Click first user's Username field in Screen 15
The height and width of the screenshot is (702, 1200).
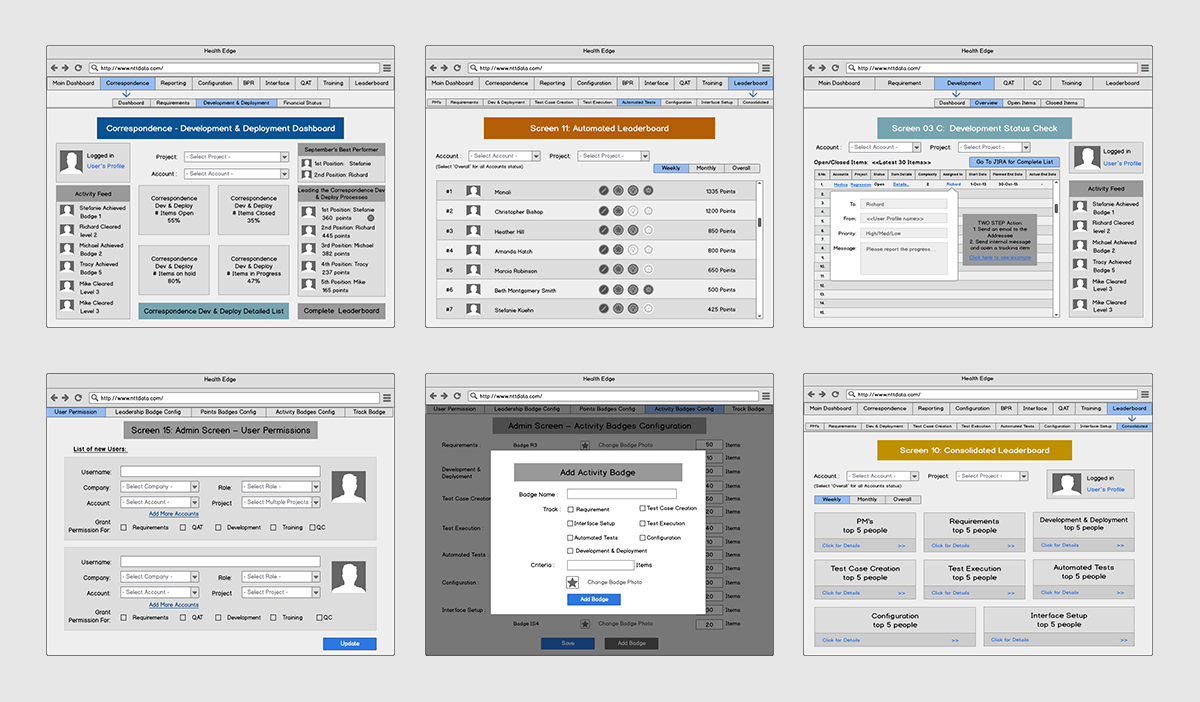point(220,471)
